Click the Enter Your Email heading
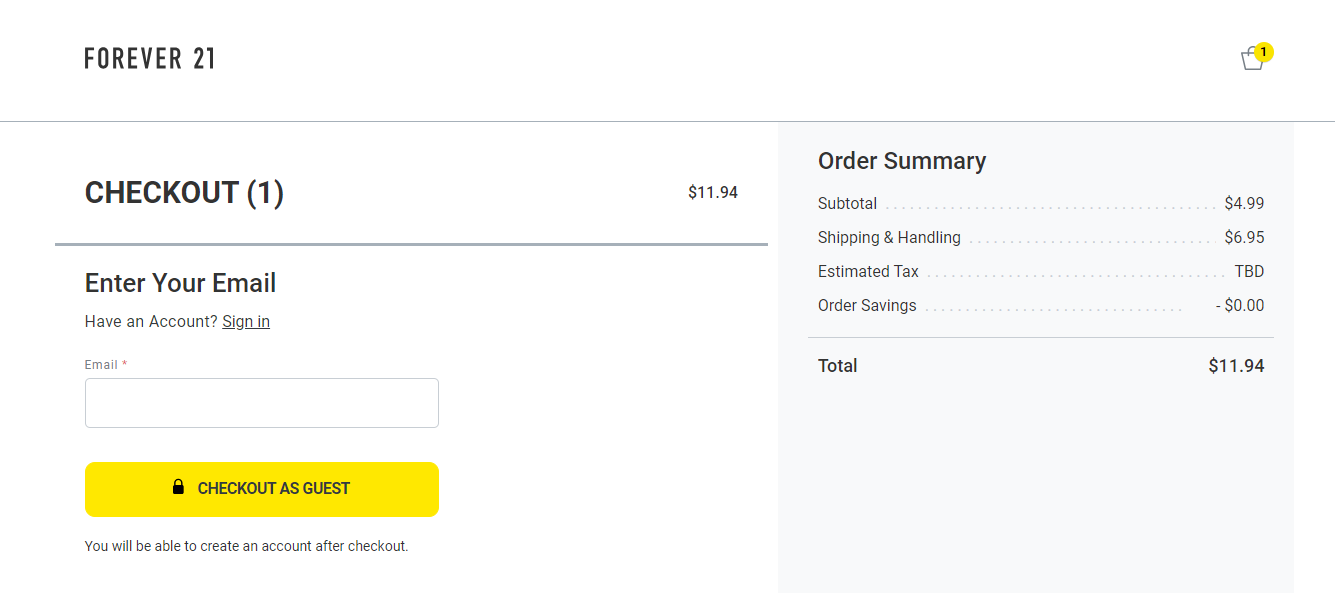The width and height of the screenshot is (1335, 593). coord(180,283)
